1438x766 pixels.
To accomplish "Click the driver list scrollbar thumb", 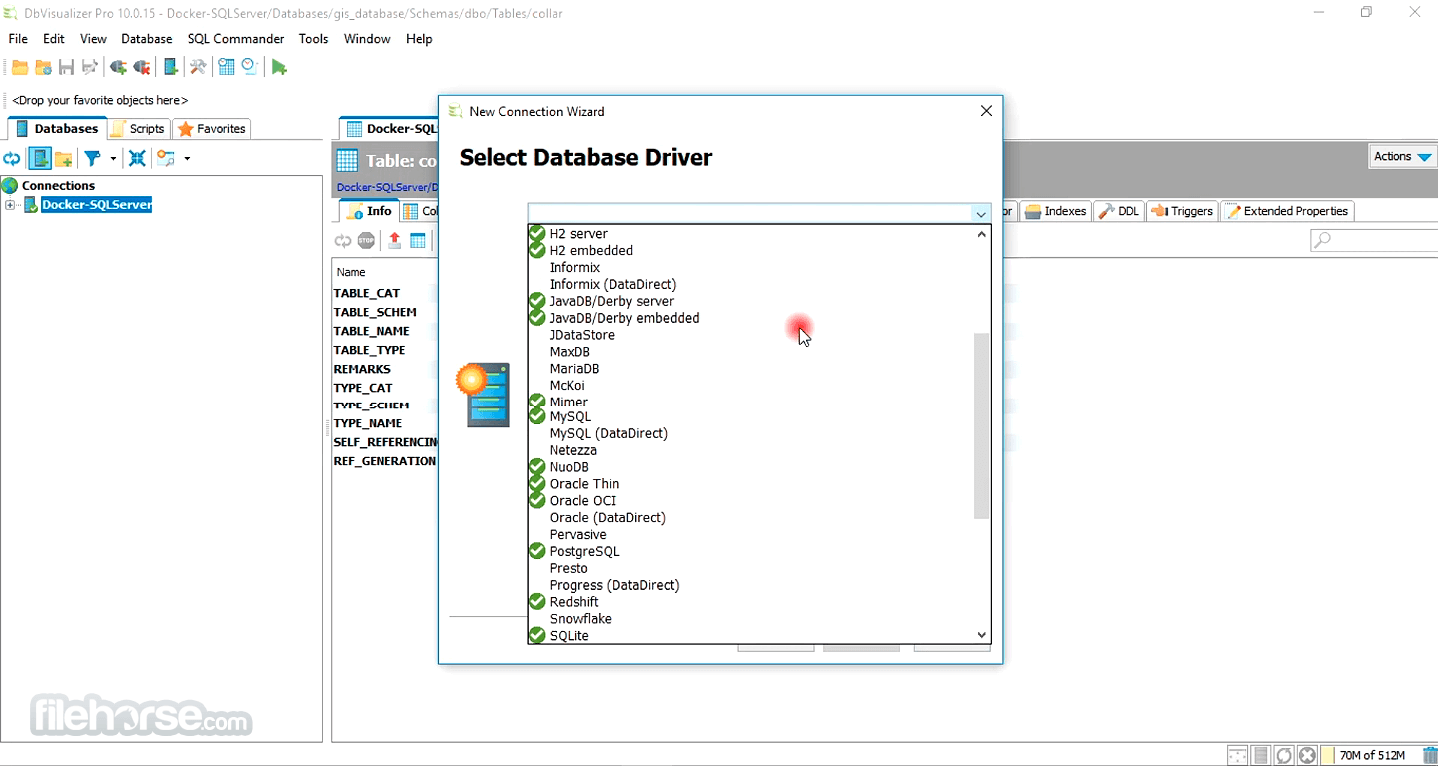I will click(981, 426).
